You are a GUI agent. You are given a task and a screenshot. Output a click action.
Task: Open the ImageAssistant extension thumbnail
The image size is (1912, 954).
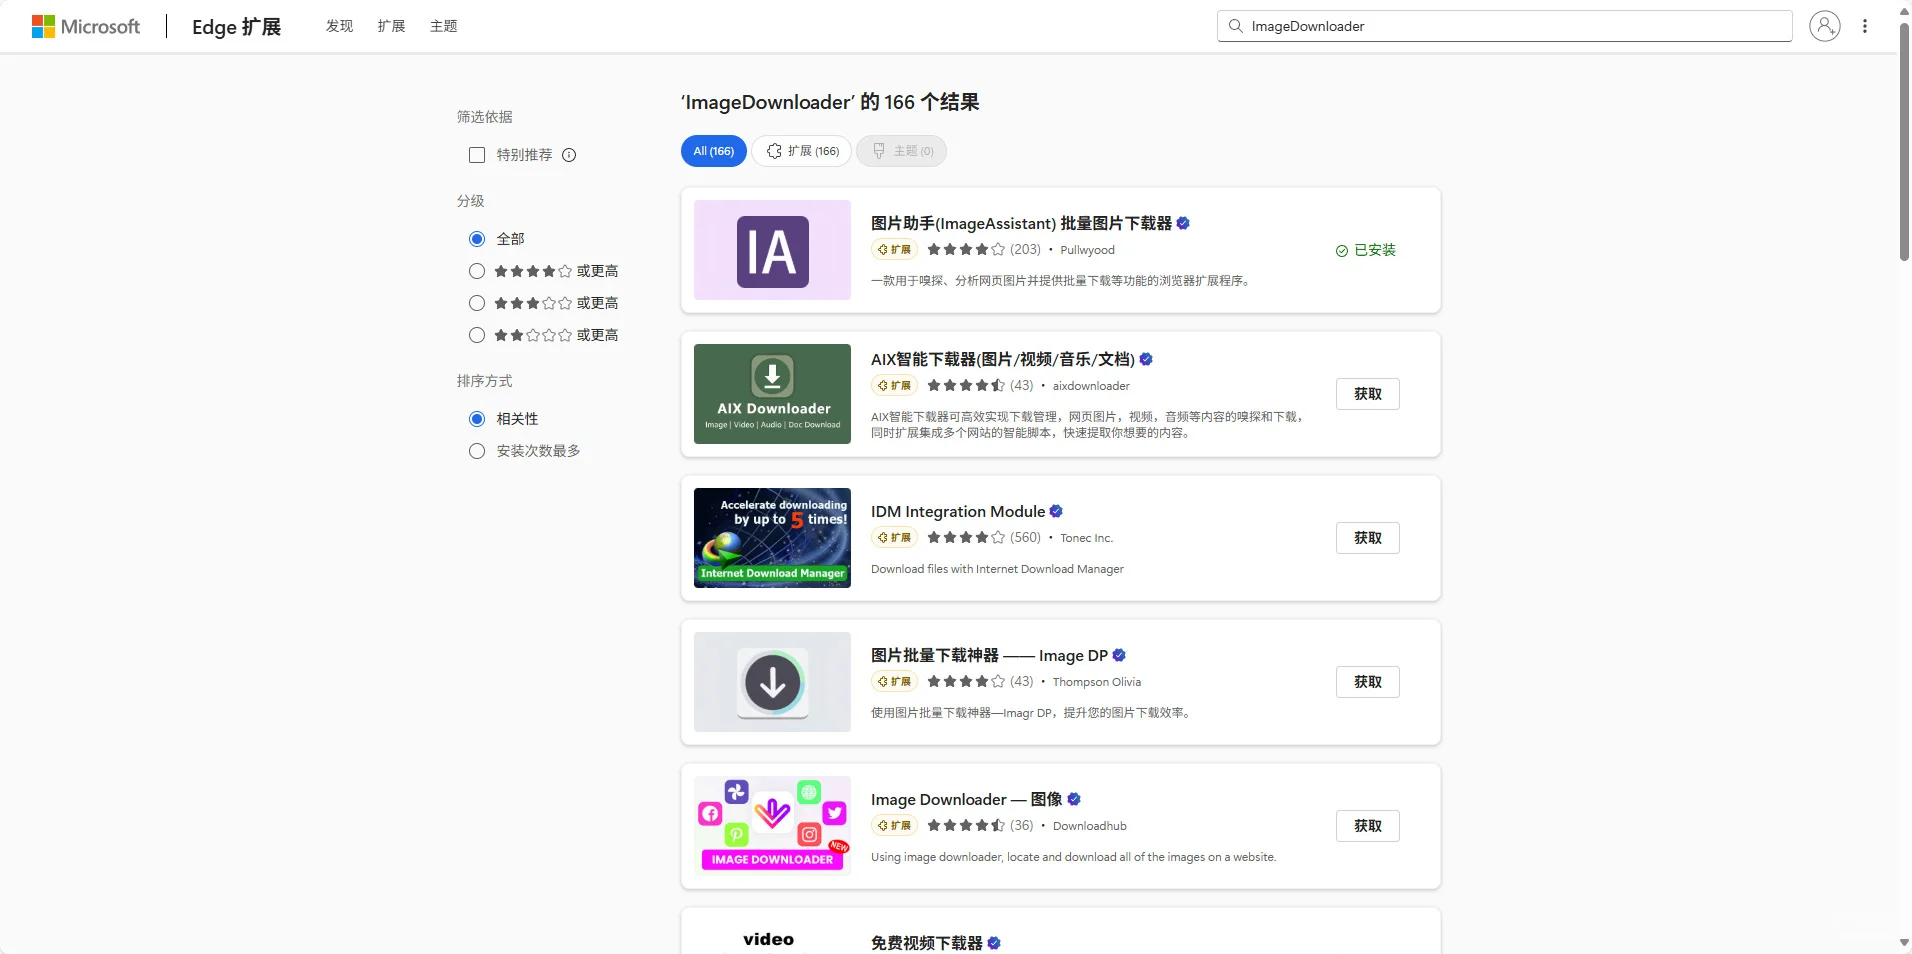point(771,250)
